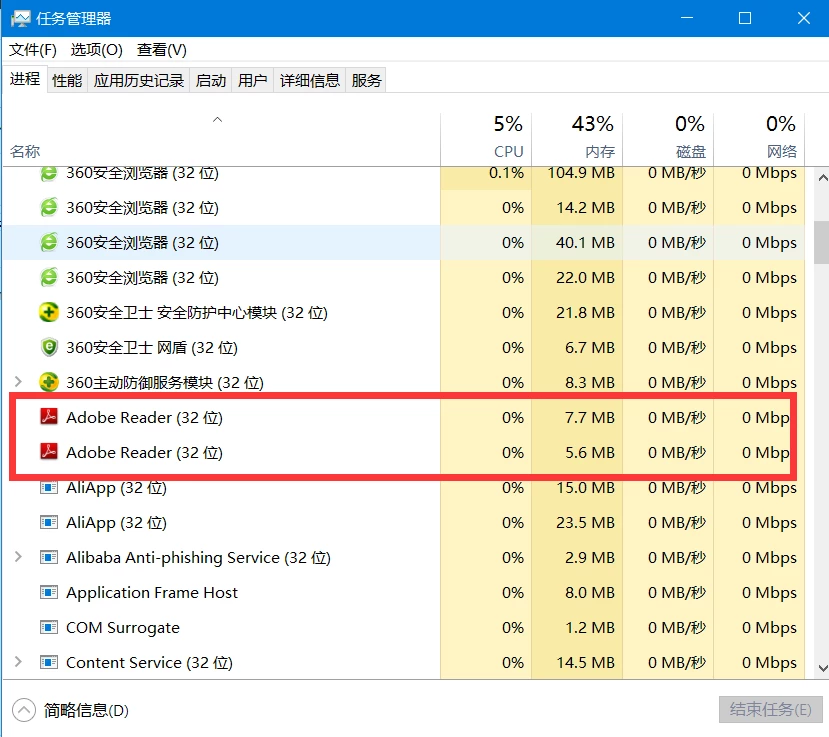Maximize the 任务管理器 window

point(745,18)
